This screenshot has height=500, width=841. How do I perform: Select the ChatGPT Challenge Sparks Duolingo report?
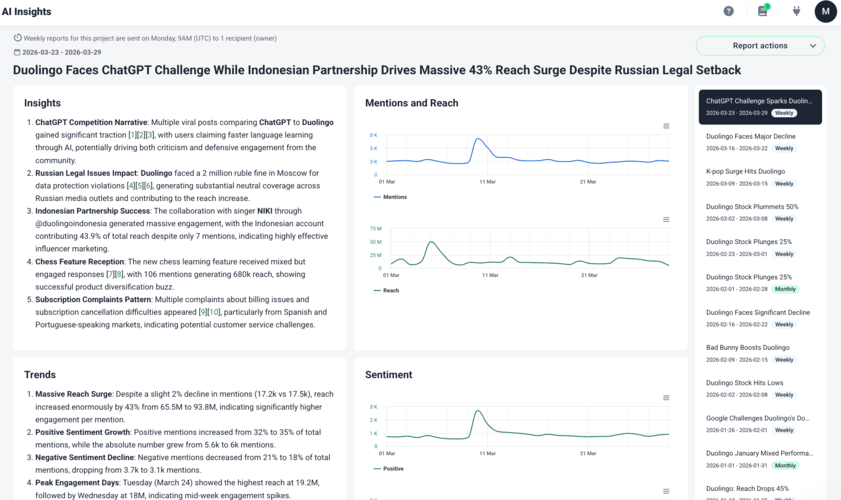coord(760,107)
